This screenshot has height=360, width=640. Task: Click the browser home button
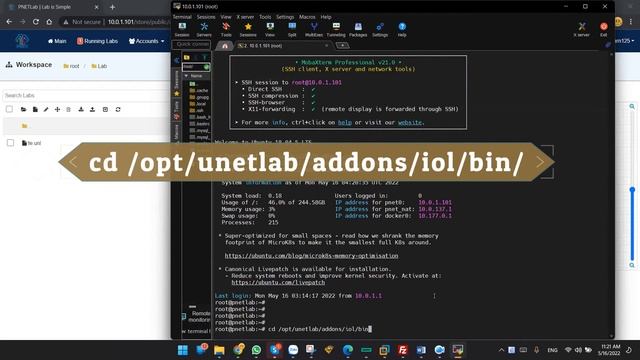[x=49, y=22]
